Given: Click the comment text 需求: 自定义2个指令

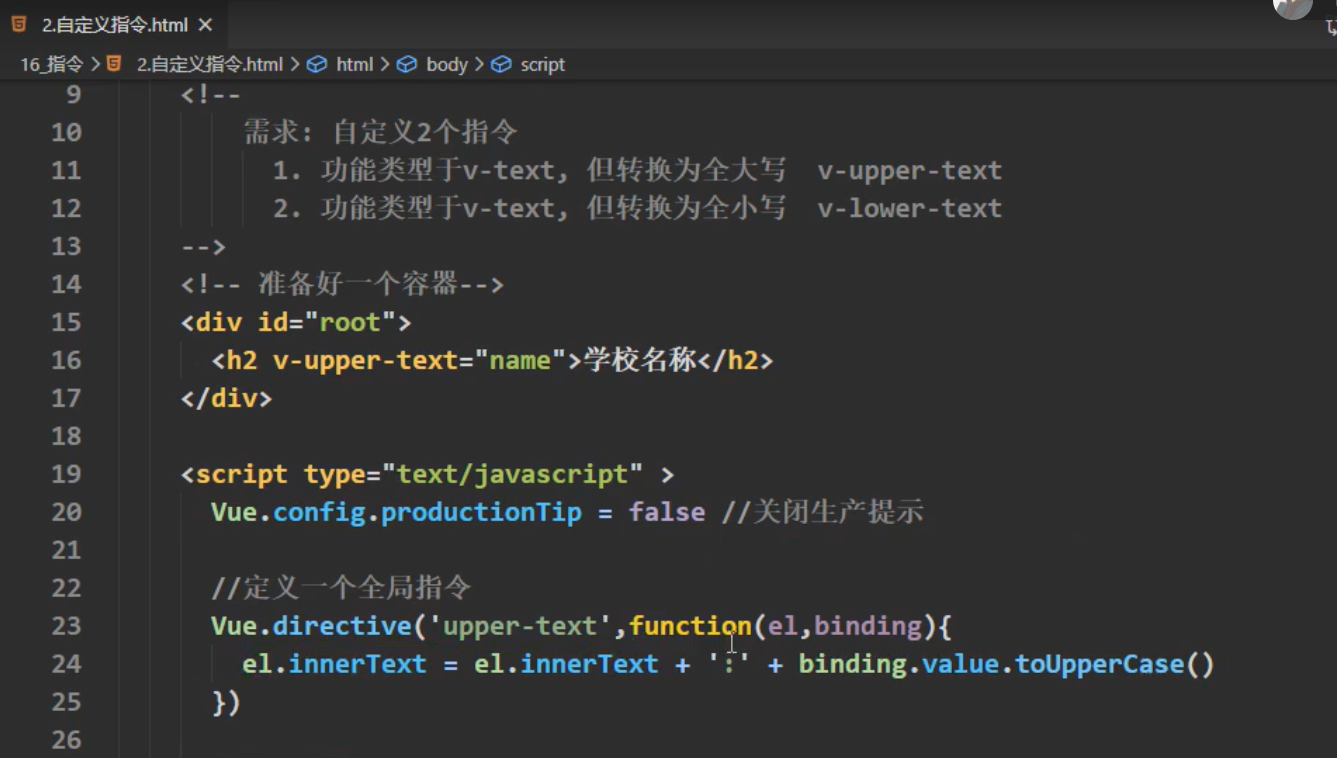Looking at the screenshot, I should click(x=381, y=133).
